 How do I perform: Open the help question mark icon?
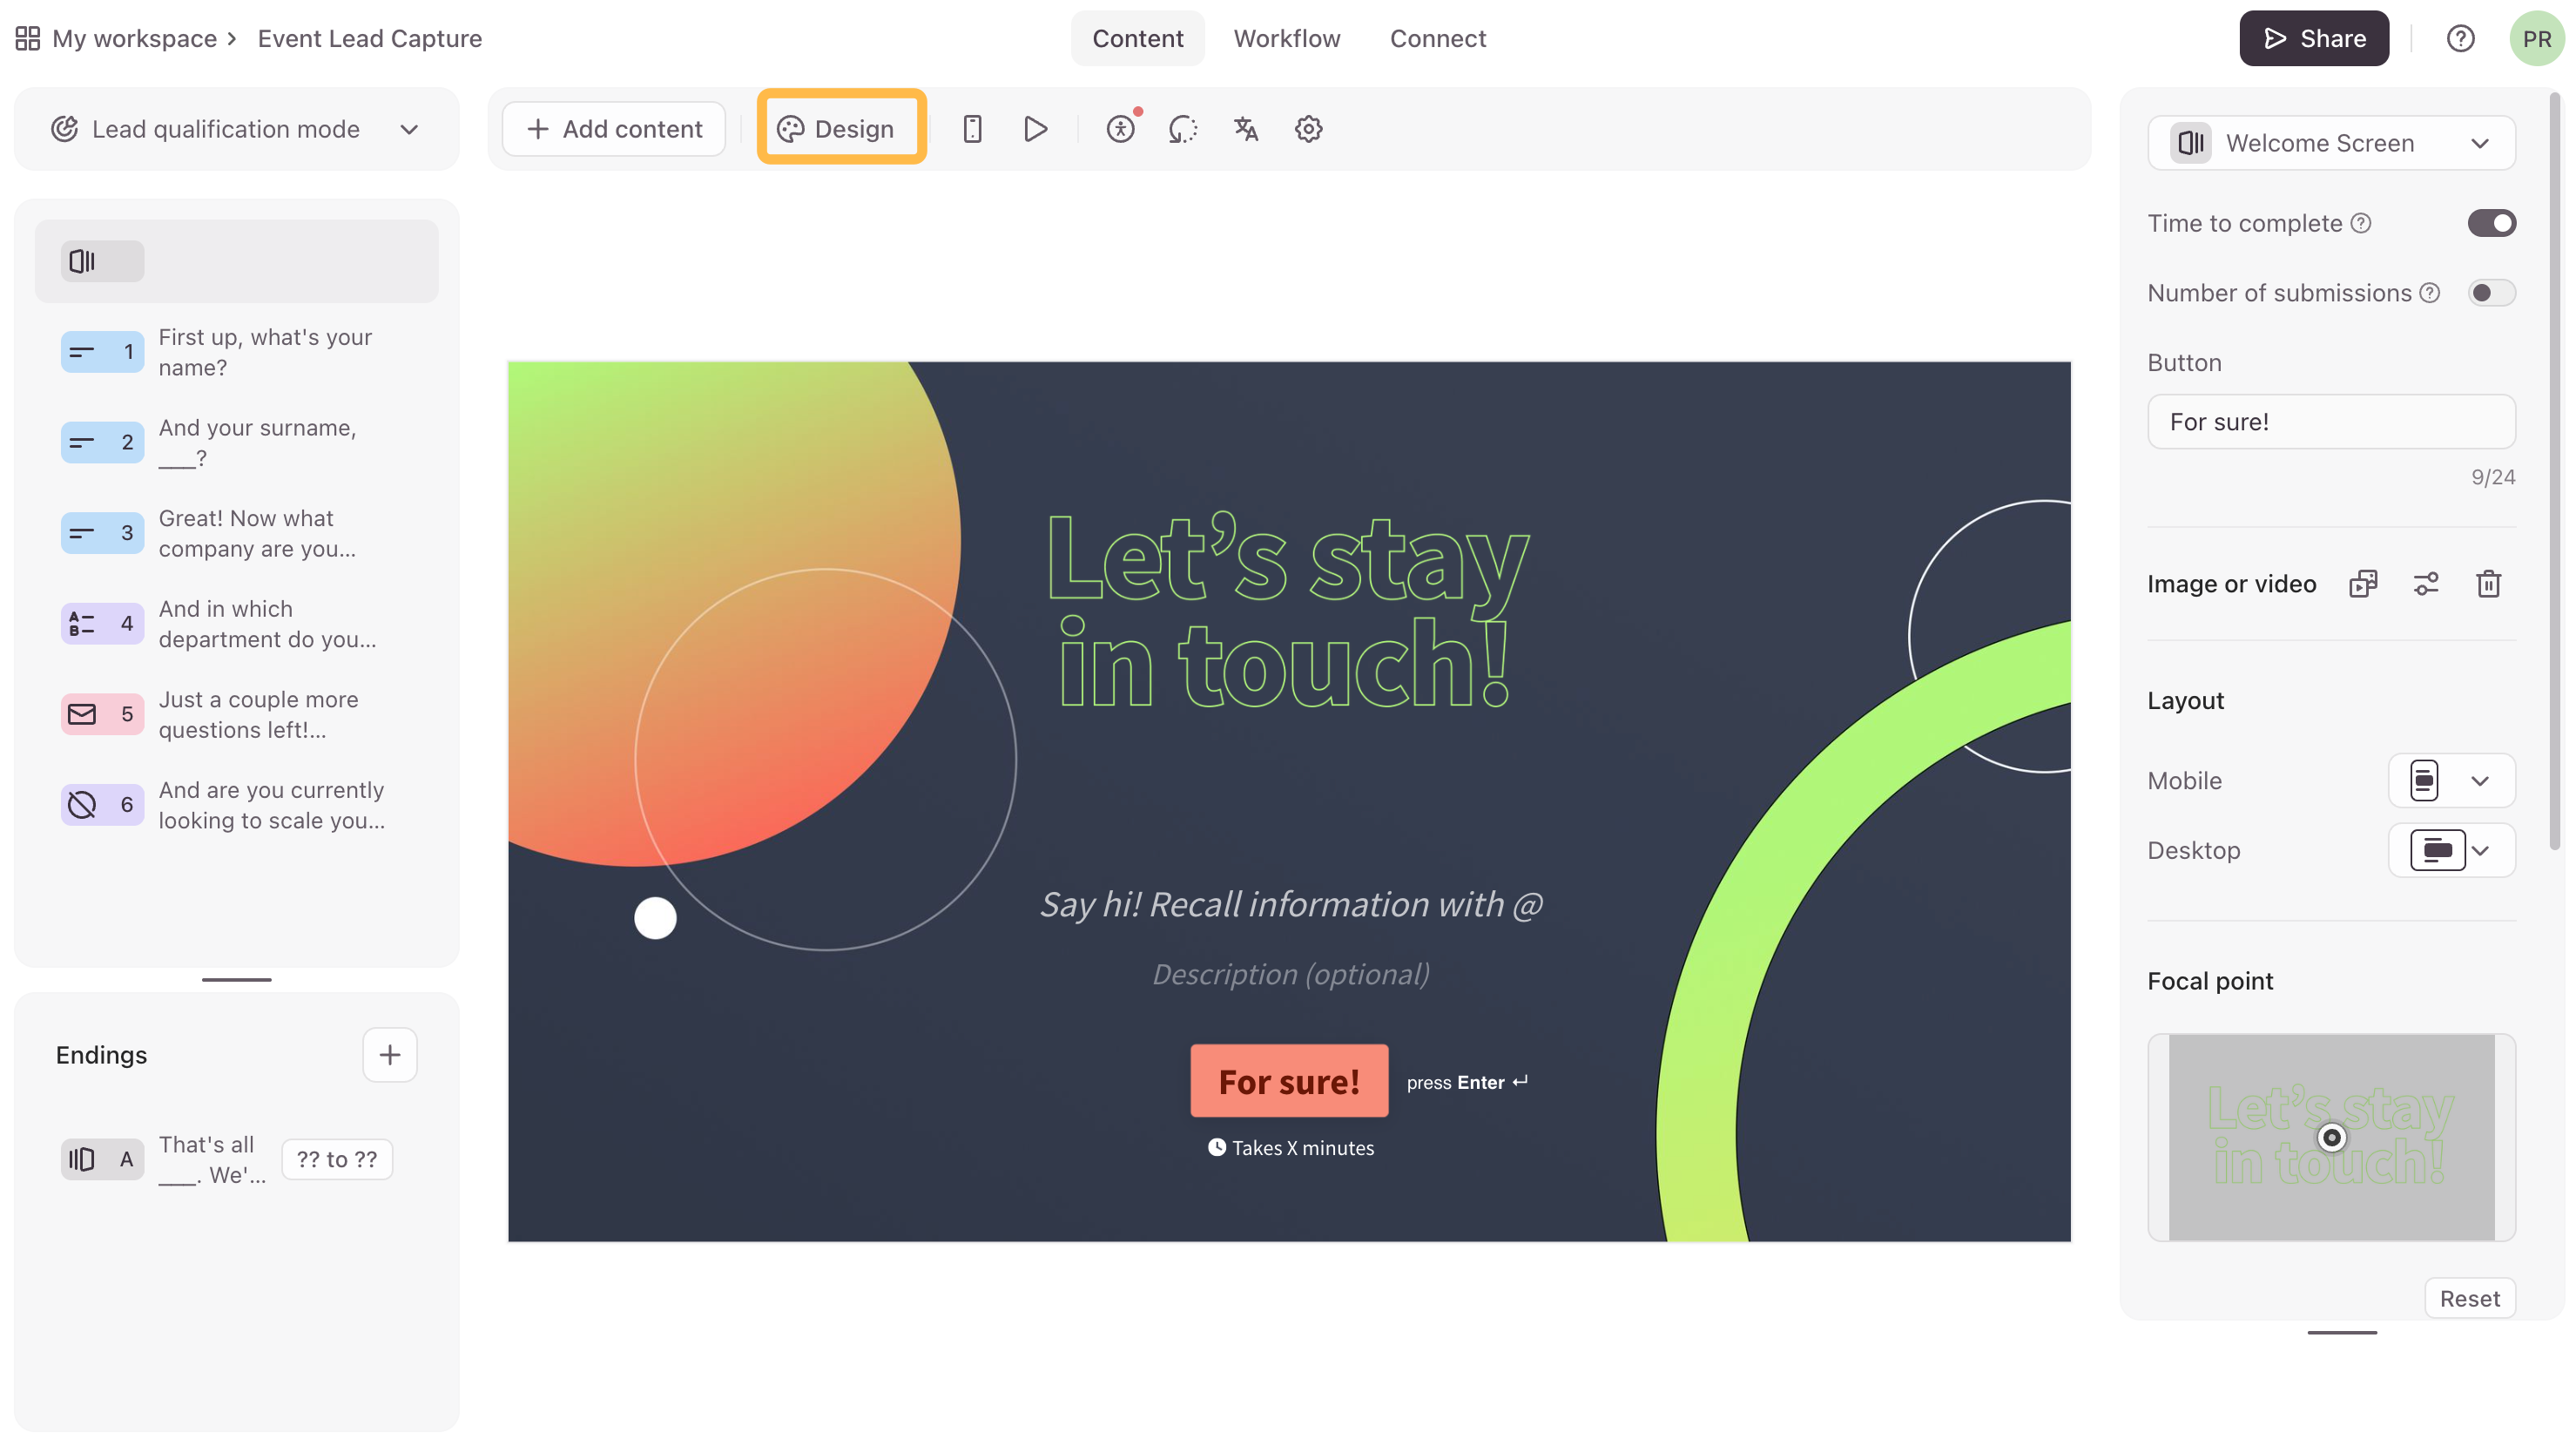point(2461,38)
